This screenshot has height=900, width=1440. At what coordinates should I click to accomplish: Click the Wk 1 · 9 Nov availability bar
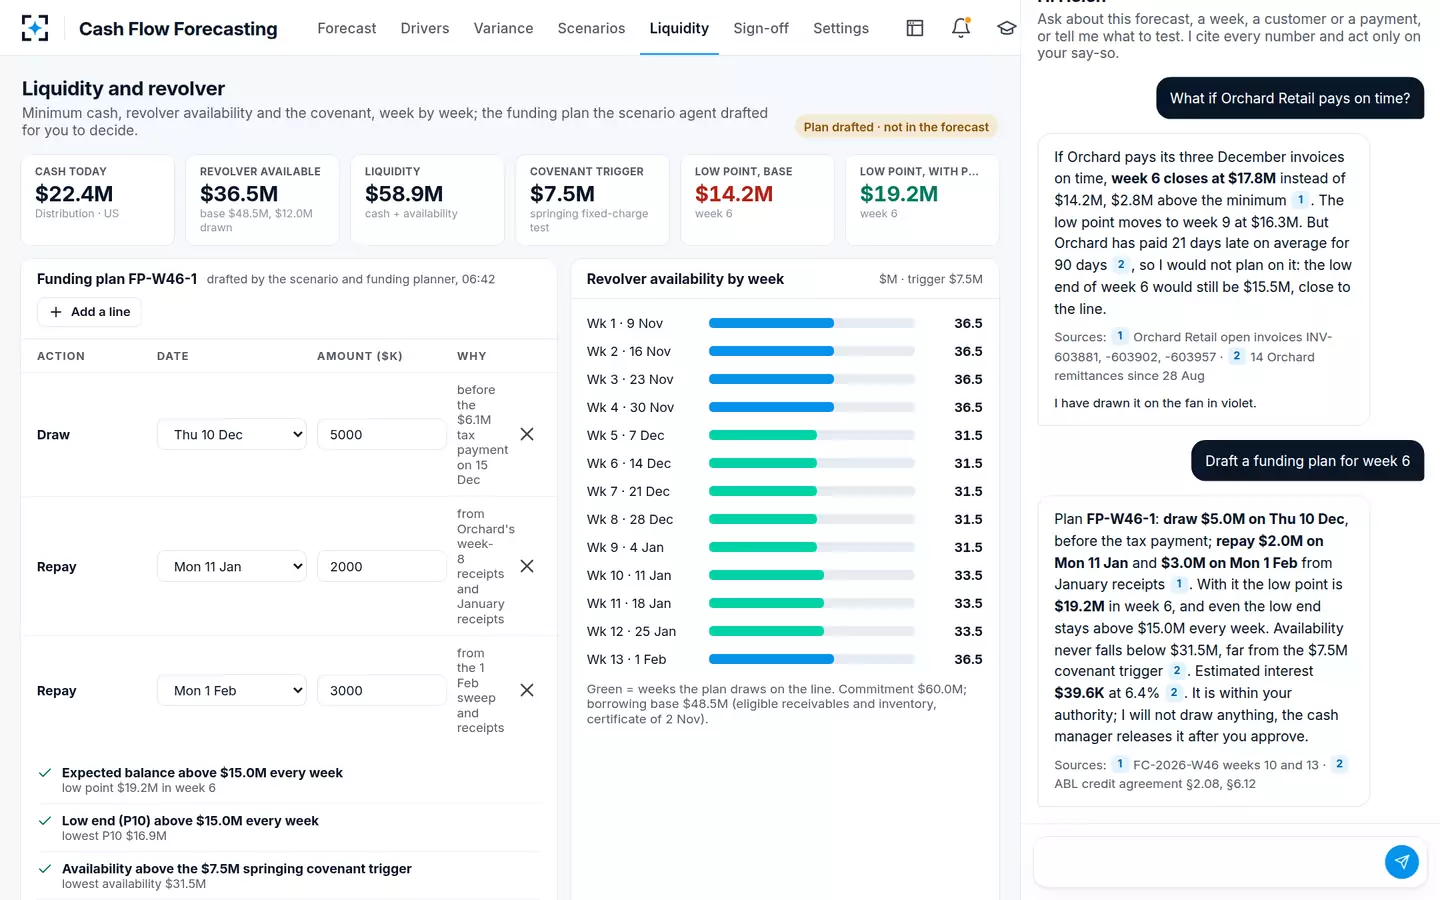pyautogui.click(x=811, y=323)
